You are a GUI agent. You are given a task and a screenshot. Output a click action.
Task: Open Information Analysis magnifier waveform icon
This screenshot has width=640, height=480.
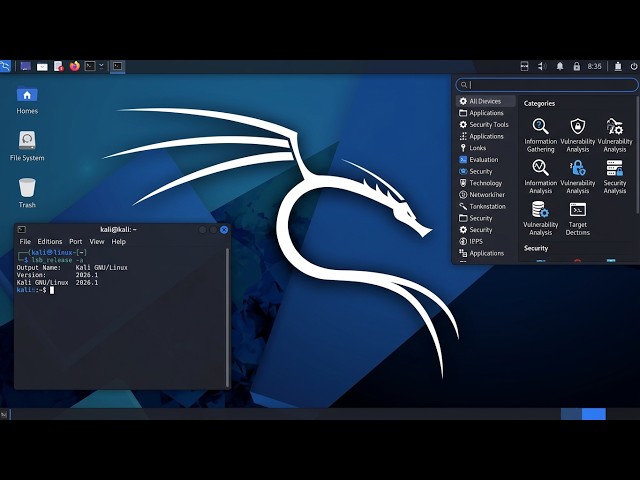click(x=540, y=177)
